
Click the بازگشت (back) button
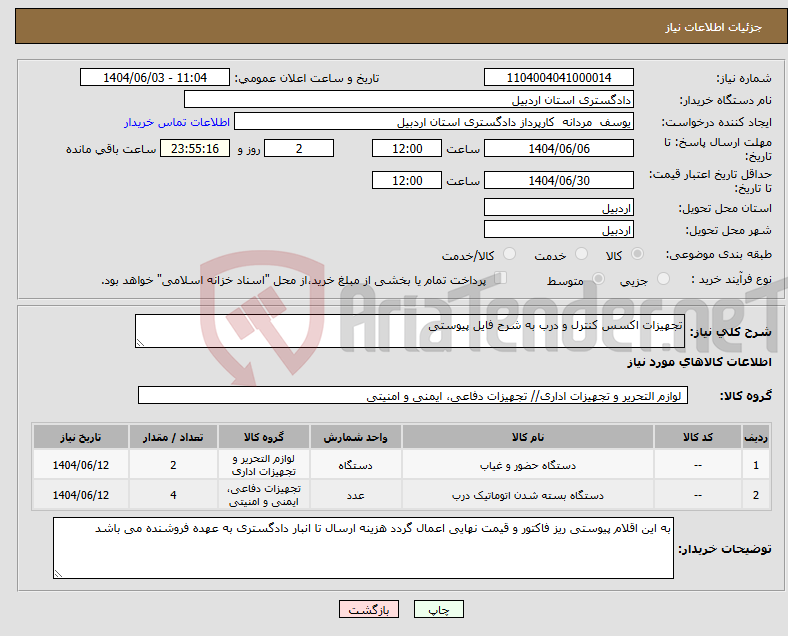tap(369, 609)
